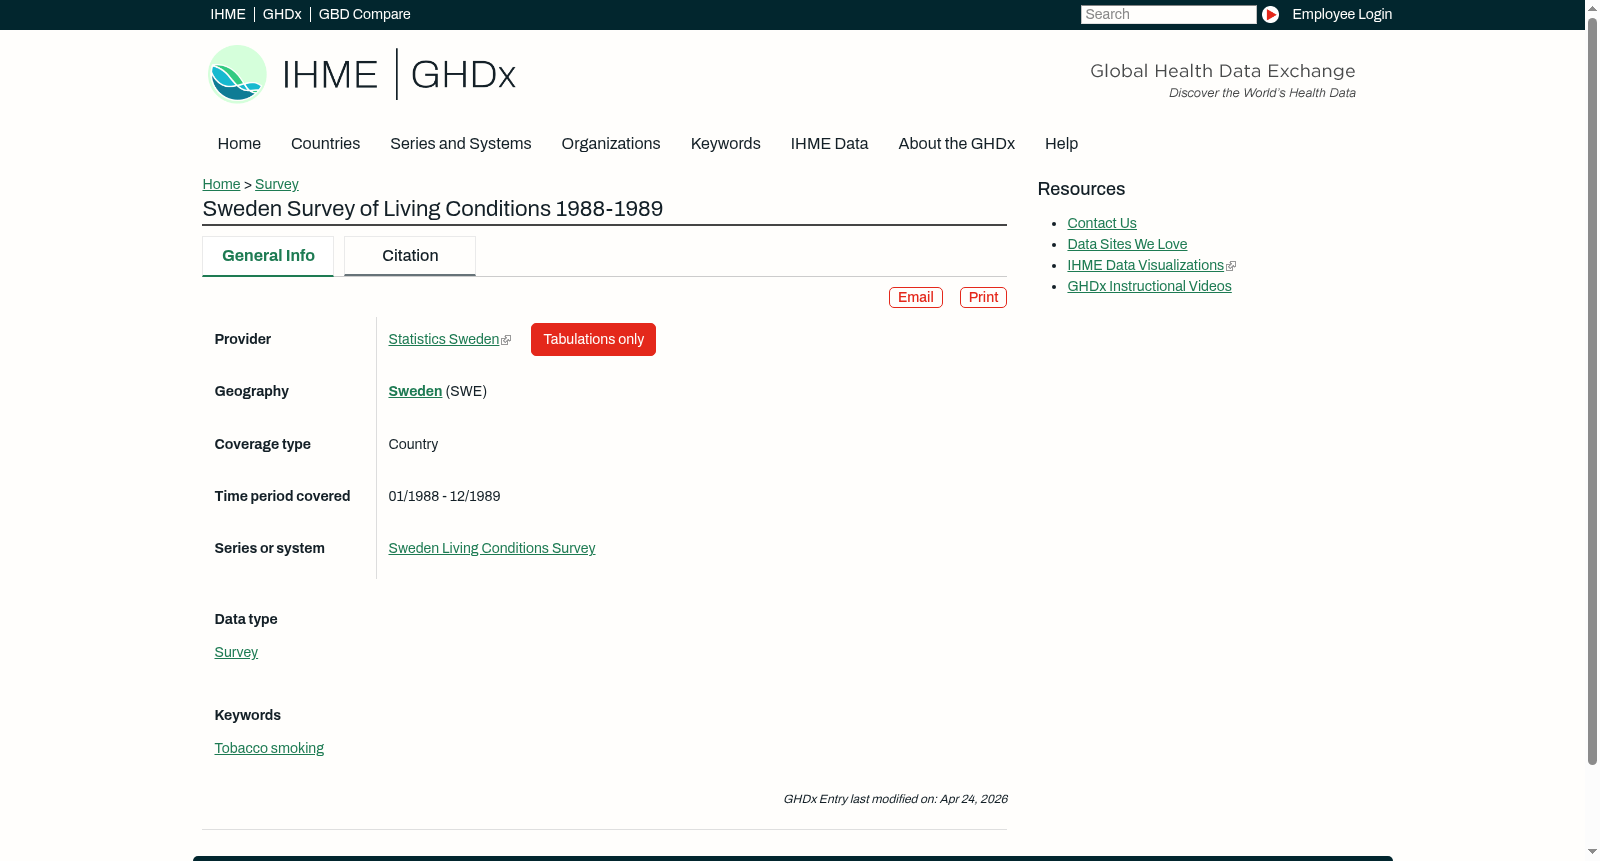1600x861 pixels.
Task: Open the Keywords menu item
Action: click(x=726, y=144)
